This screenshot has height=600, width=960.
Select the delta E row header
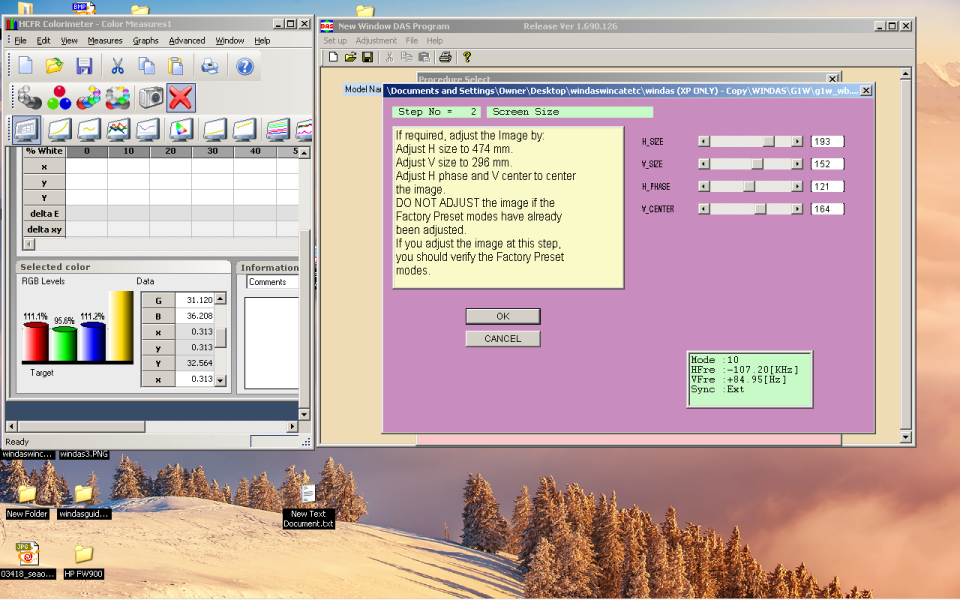[x=44, y=214]
